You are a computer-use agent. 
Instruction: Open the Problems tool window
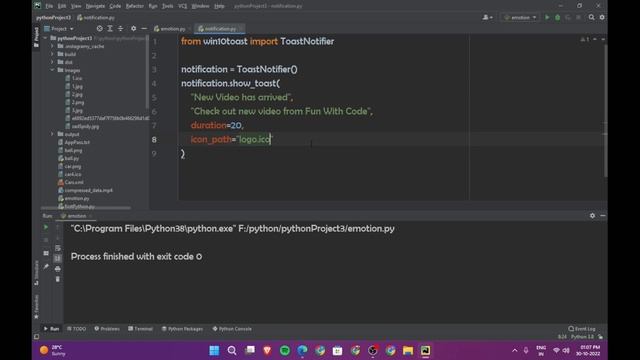coord(107,329)
